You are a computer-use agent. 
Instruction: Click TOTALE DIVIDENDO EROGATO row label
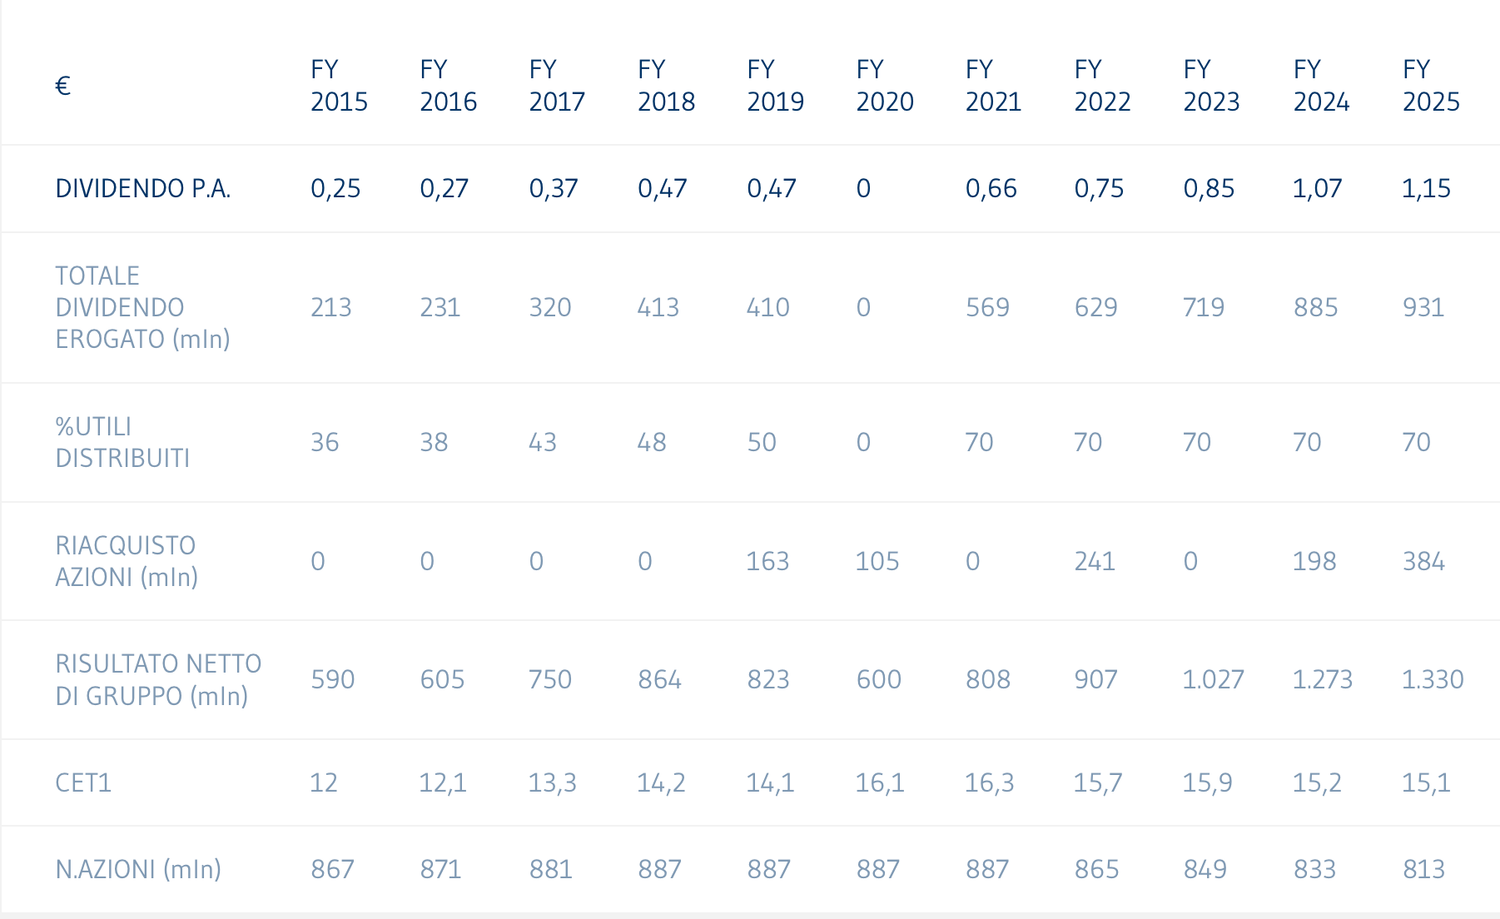pos(143,307)
